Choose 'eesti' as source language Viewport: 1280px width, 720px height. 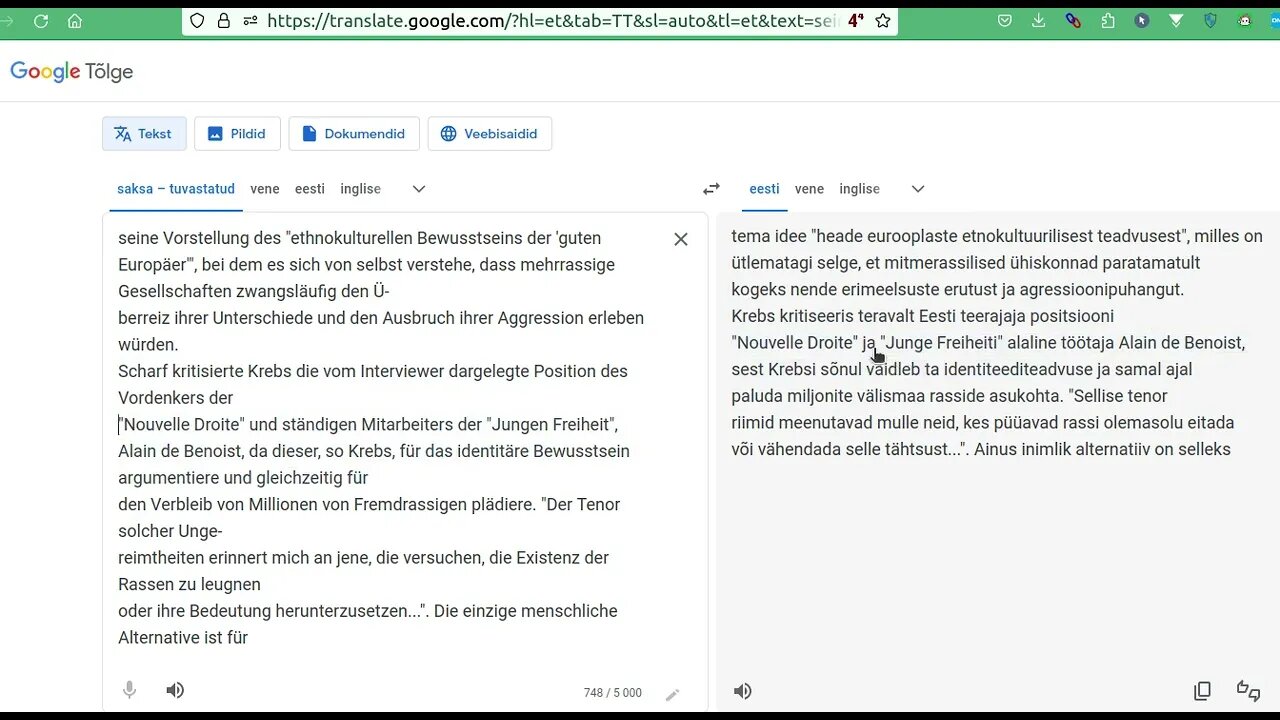[x=310, y=189]
